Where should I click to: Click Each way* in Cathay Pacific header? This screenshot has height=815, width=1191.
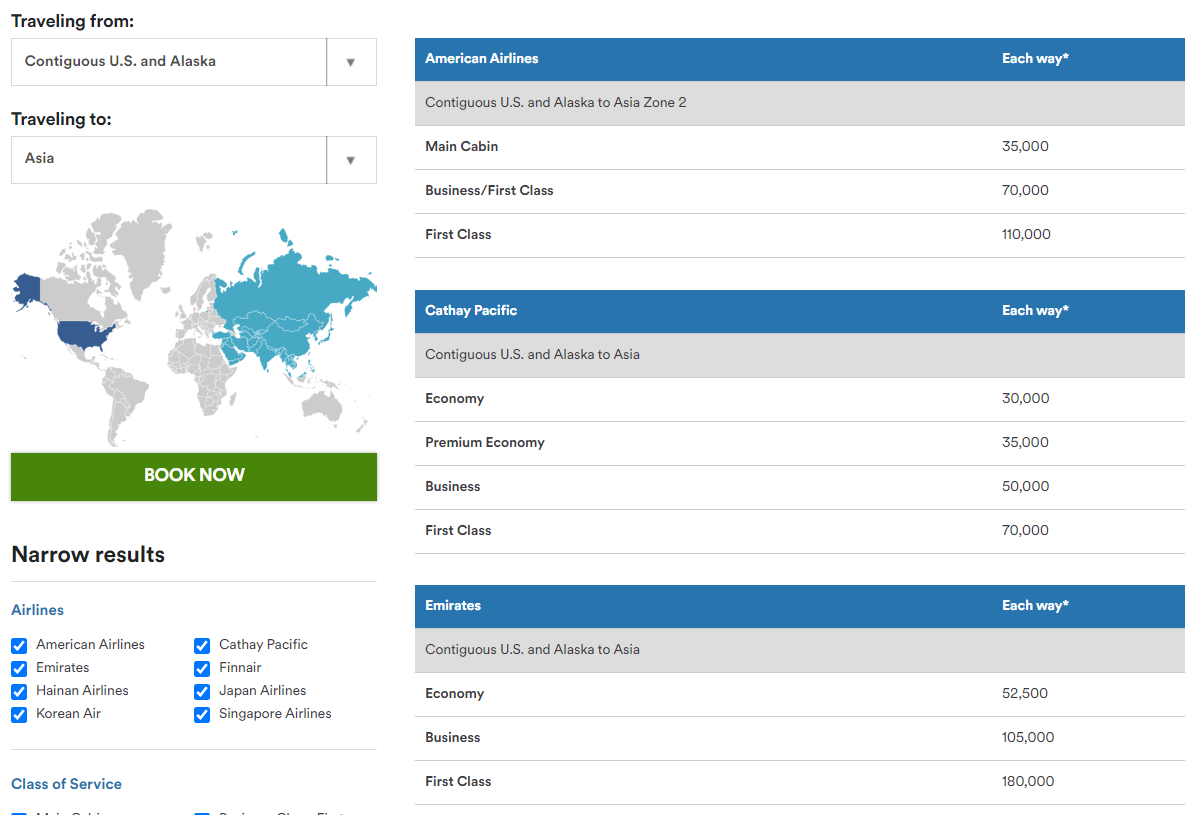(1035, 311)
